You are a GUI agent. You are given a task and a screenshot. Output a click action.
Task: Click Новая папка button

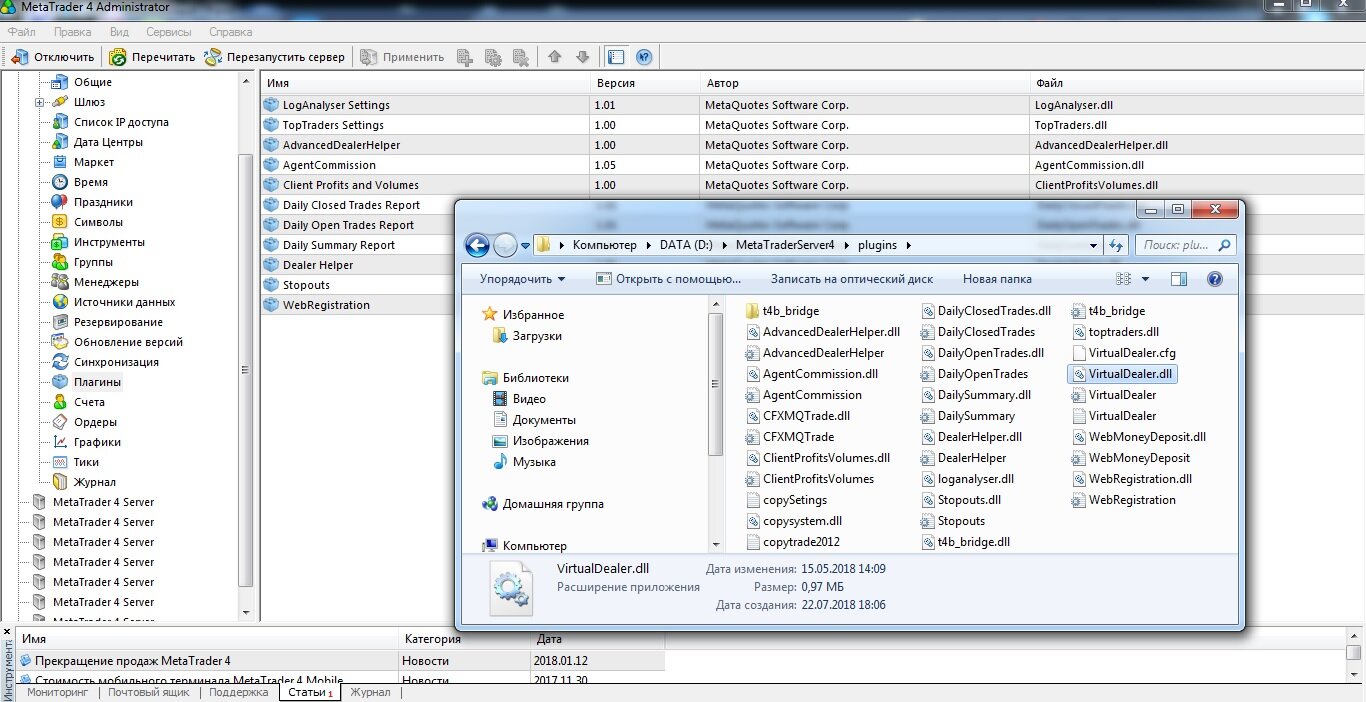click(x=997, y=279)
